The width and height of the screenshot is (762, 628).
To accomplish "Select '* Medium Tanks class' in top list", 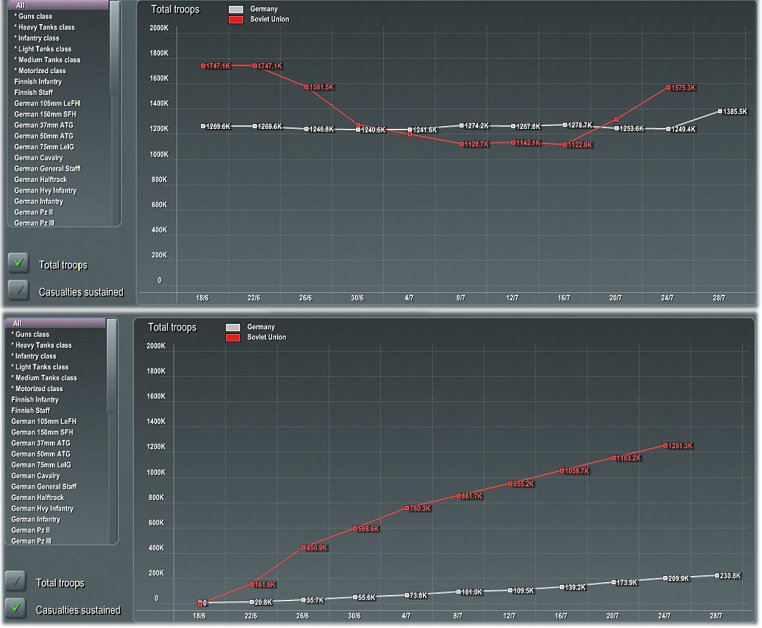I will click(x=47, y=60).
